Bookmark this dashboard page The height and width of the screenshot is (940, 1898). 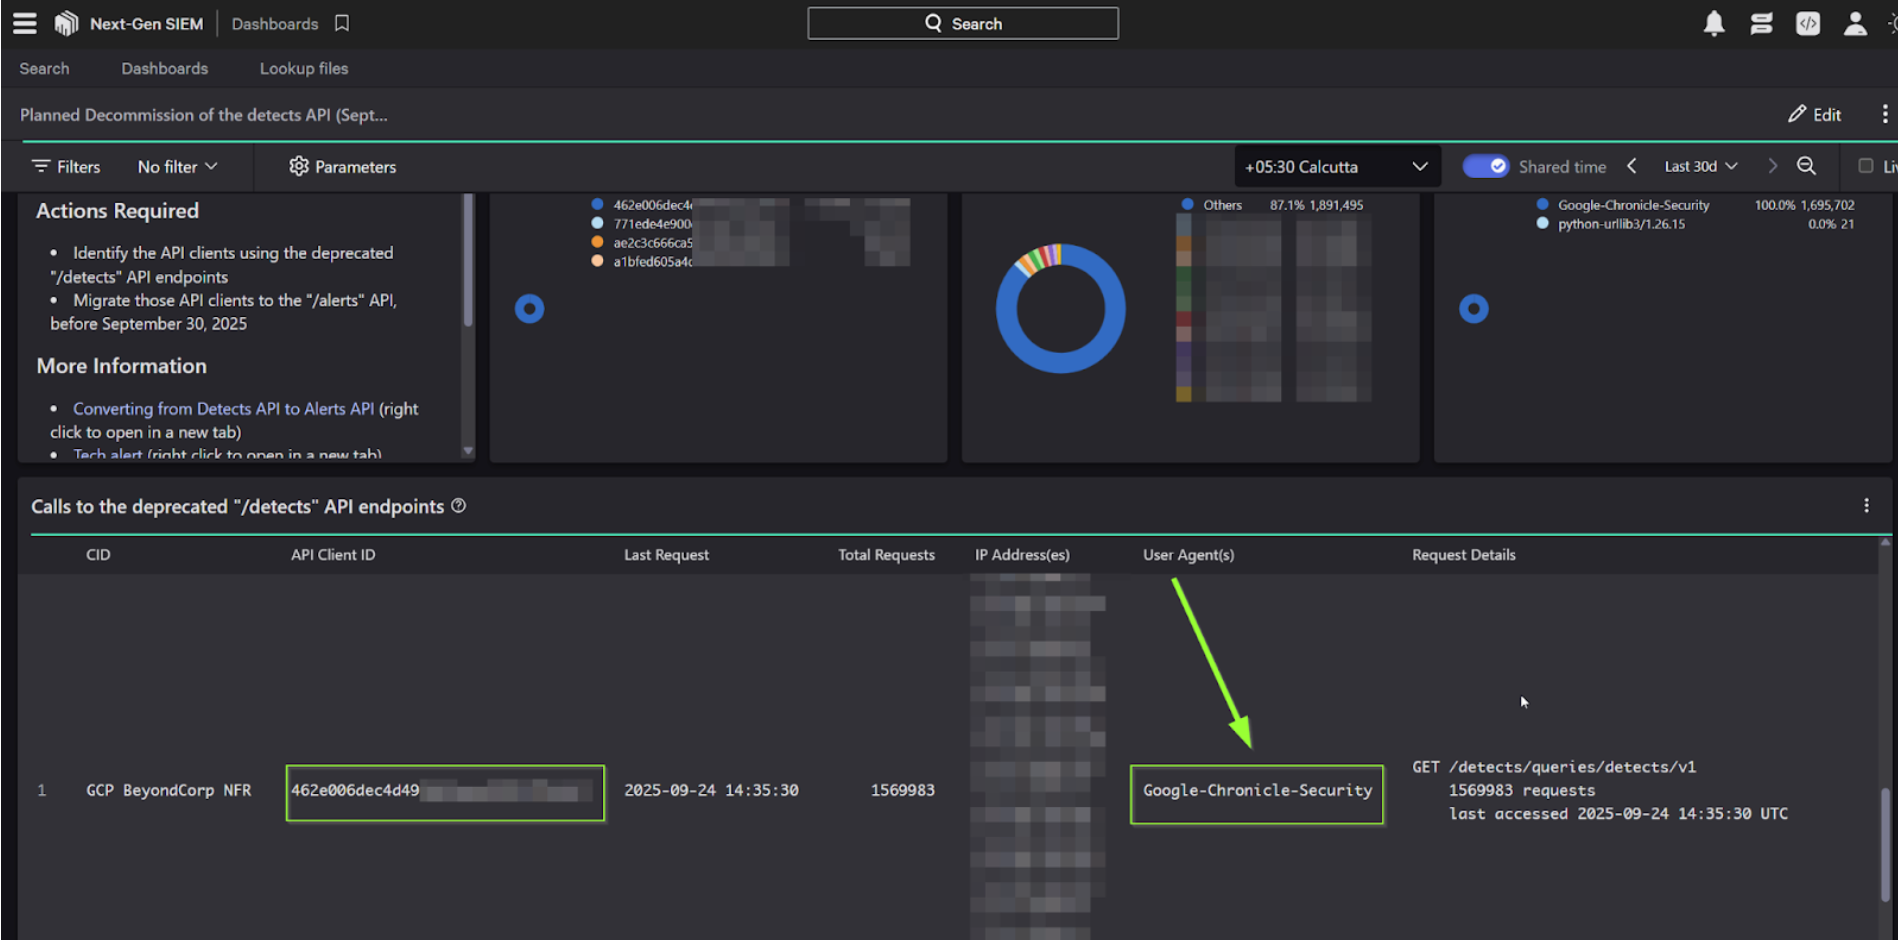pyautogui.click(x=342, y=23)
